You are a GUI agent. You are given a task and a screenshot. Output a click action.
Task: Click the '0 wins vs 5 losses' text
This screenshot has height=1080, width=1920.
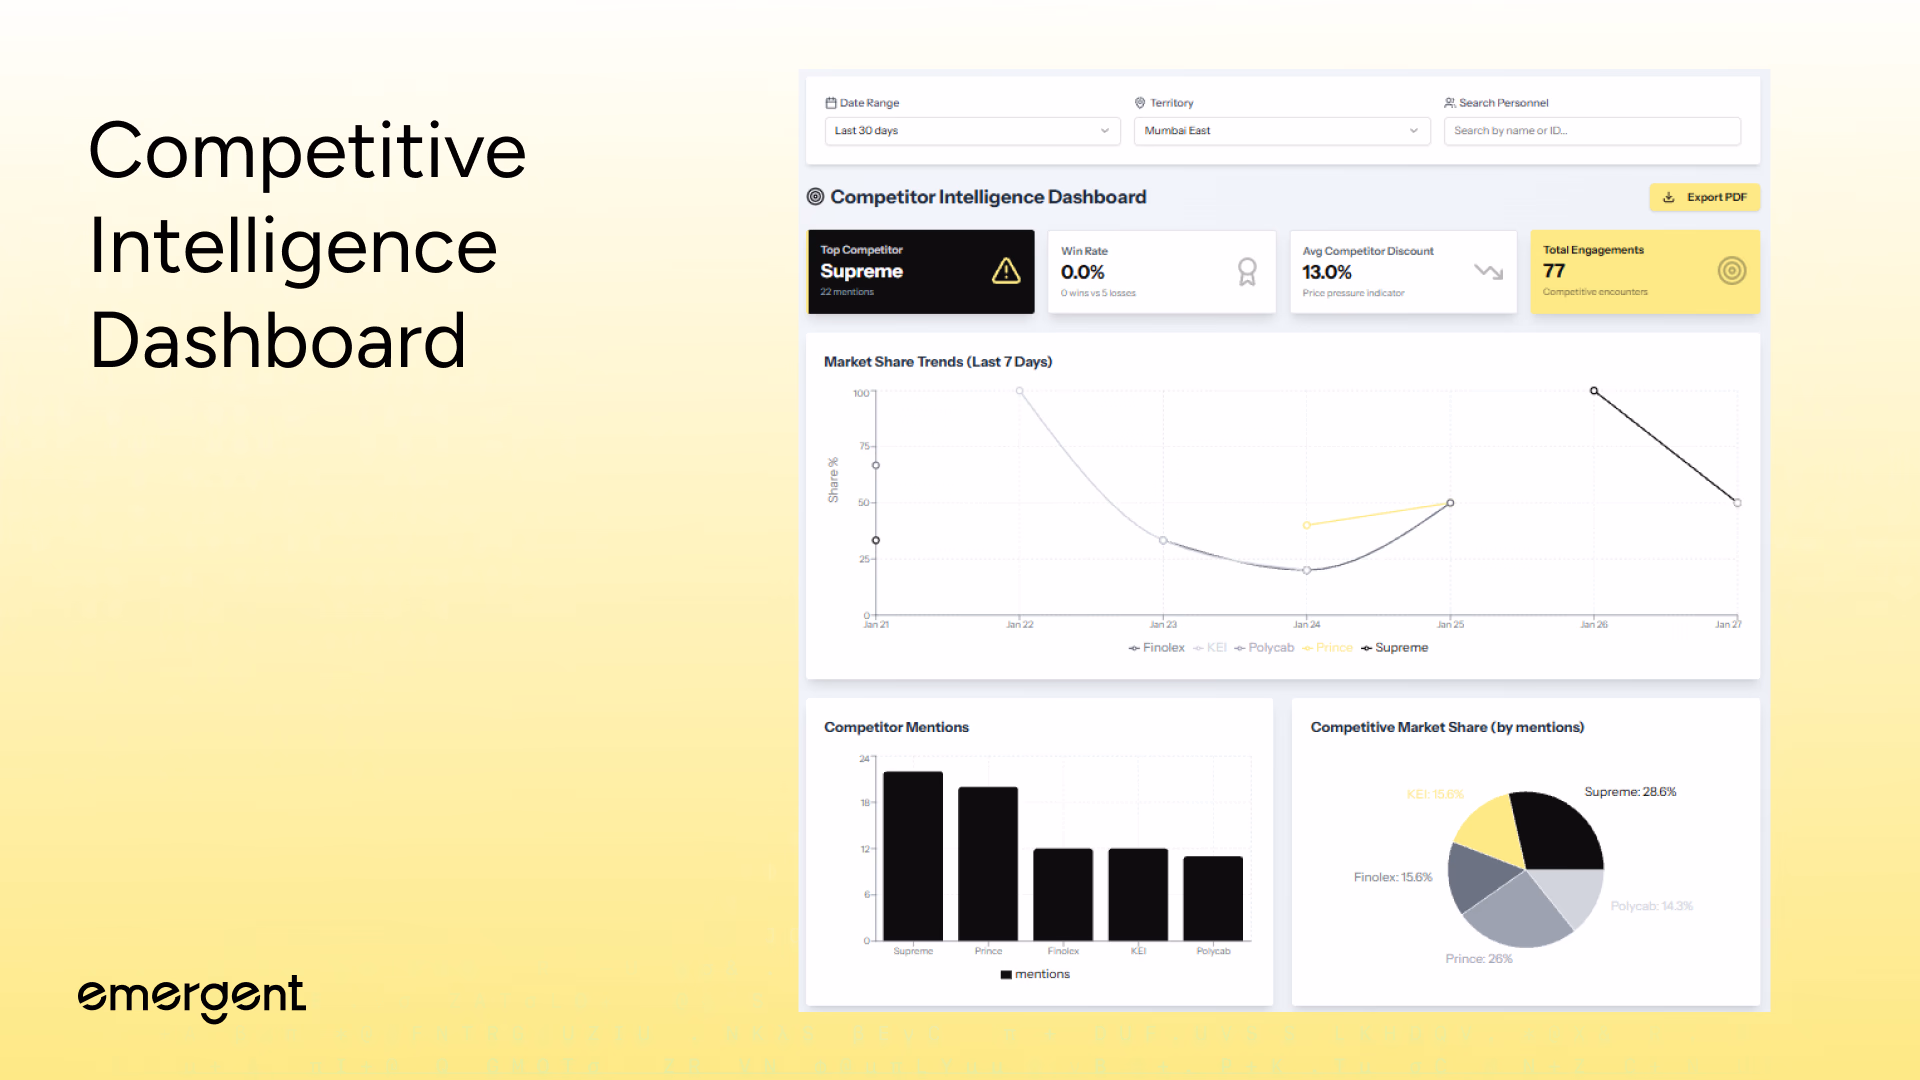click(1098, 293)
